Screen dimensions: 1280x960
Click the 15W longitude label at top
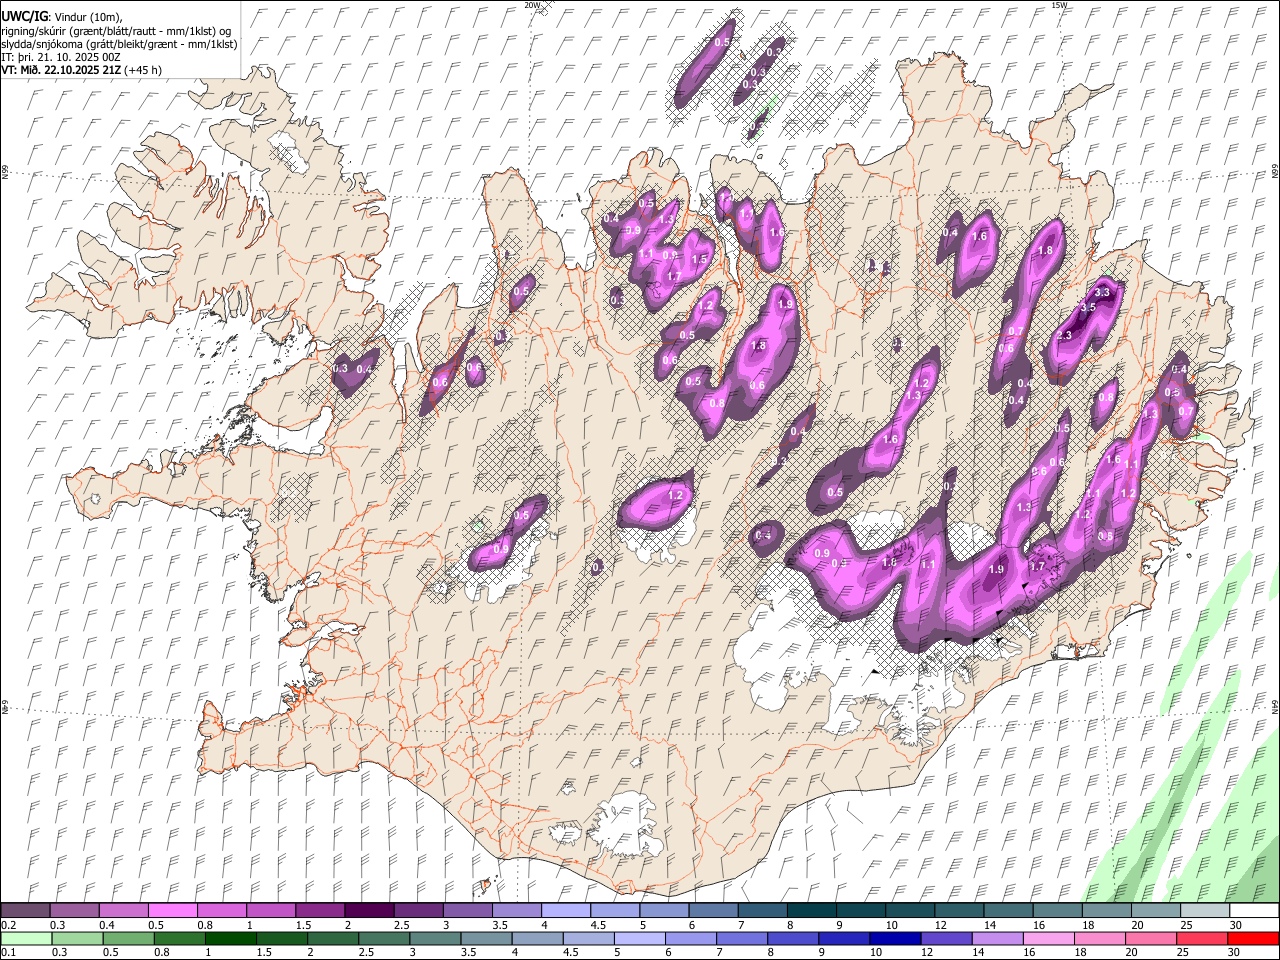pyautogui.click(x=1060, y=5)
